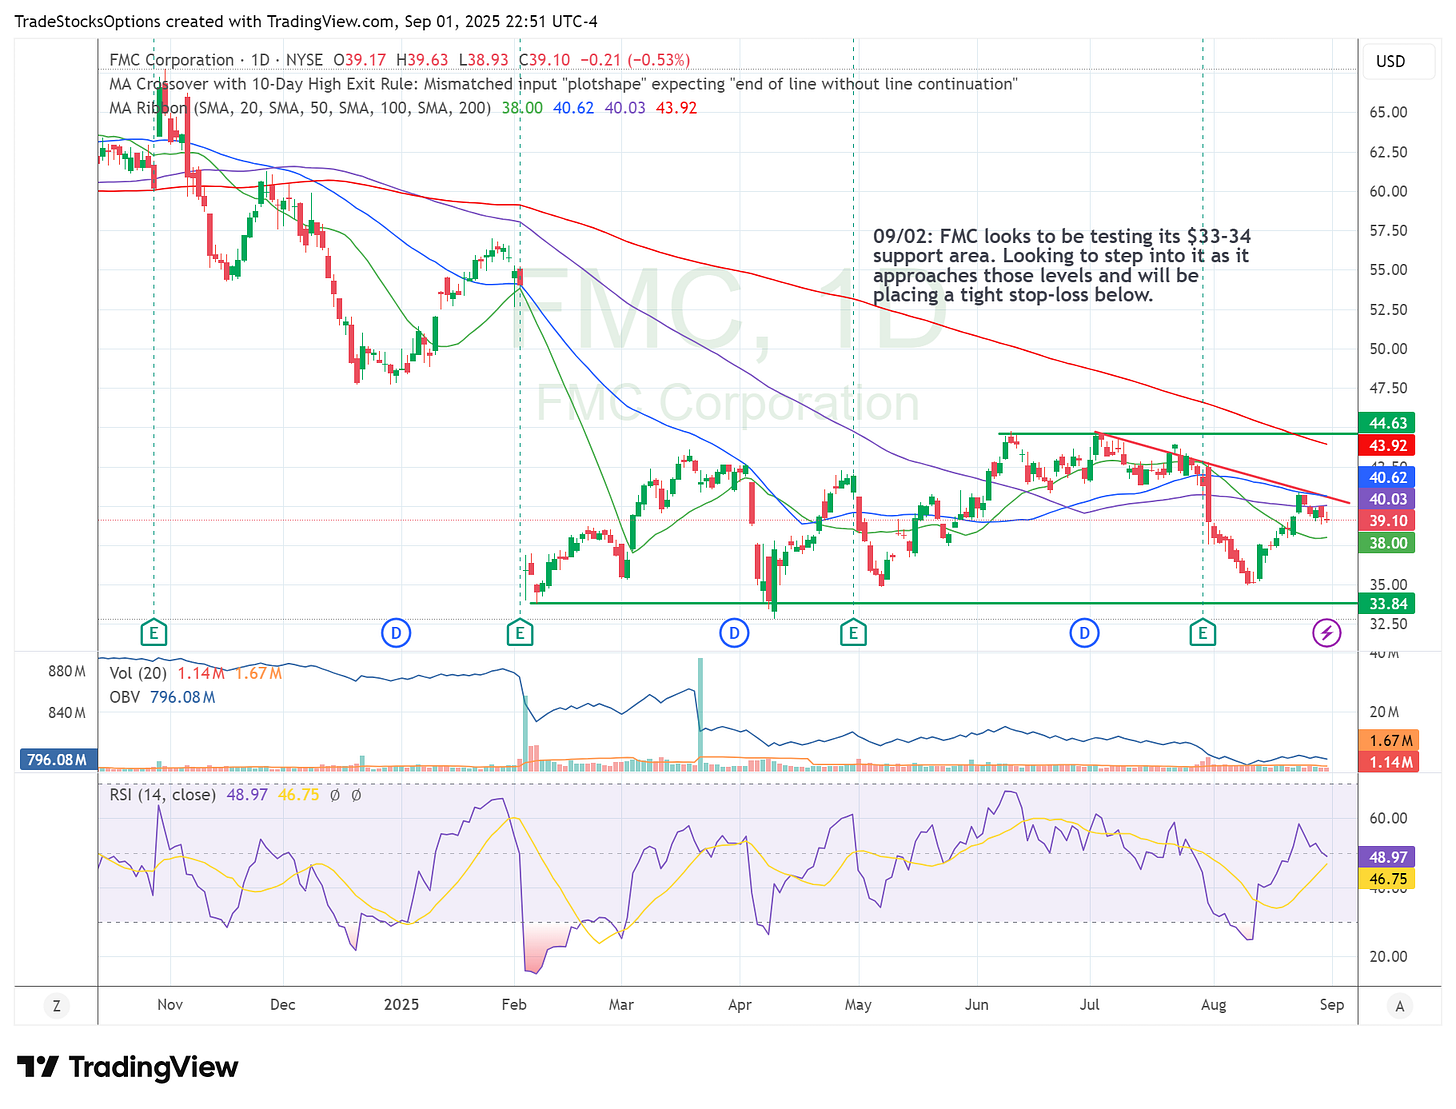Viewport: 1456px width, 1109px height.
Task: Click the FMC Corporation 1D NYSE symbol title
Action: pos(217,60)
